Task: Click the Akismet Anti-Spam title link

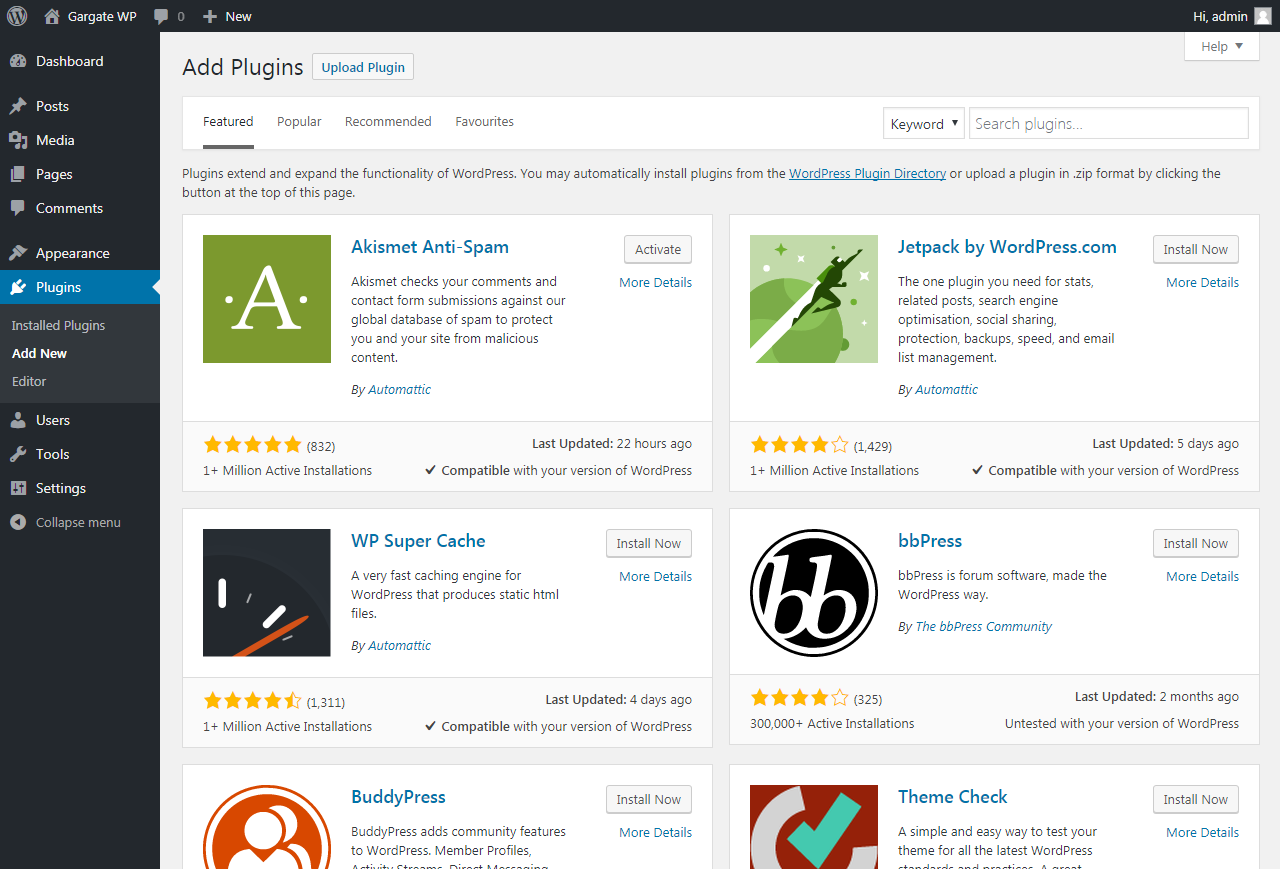Action: click(x=430, y=247)
